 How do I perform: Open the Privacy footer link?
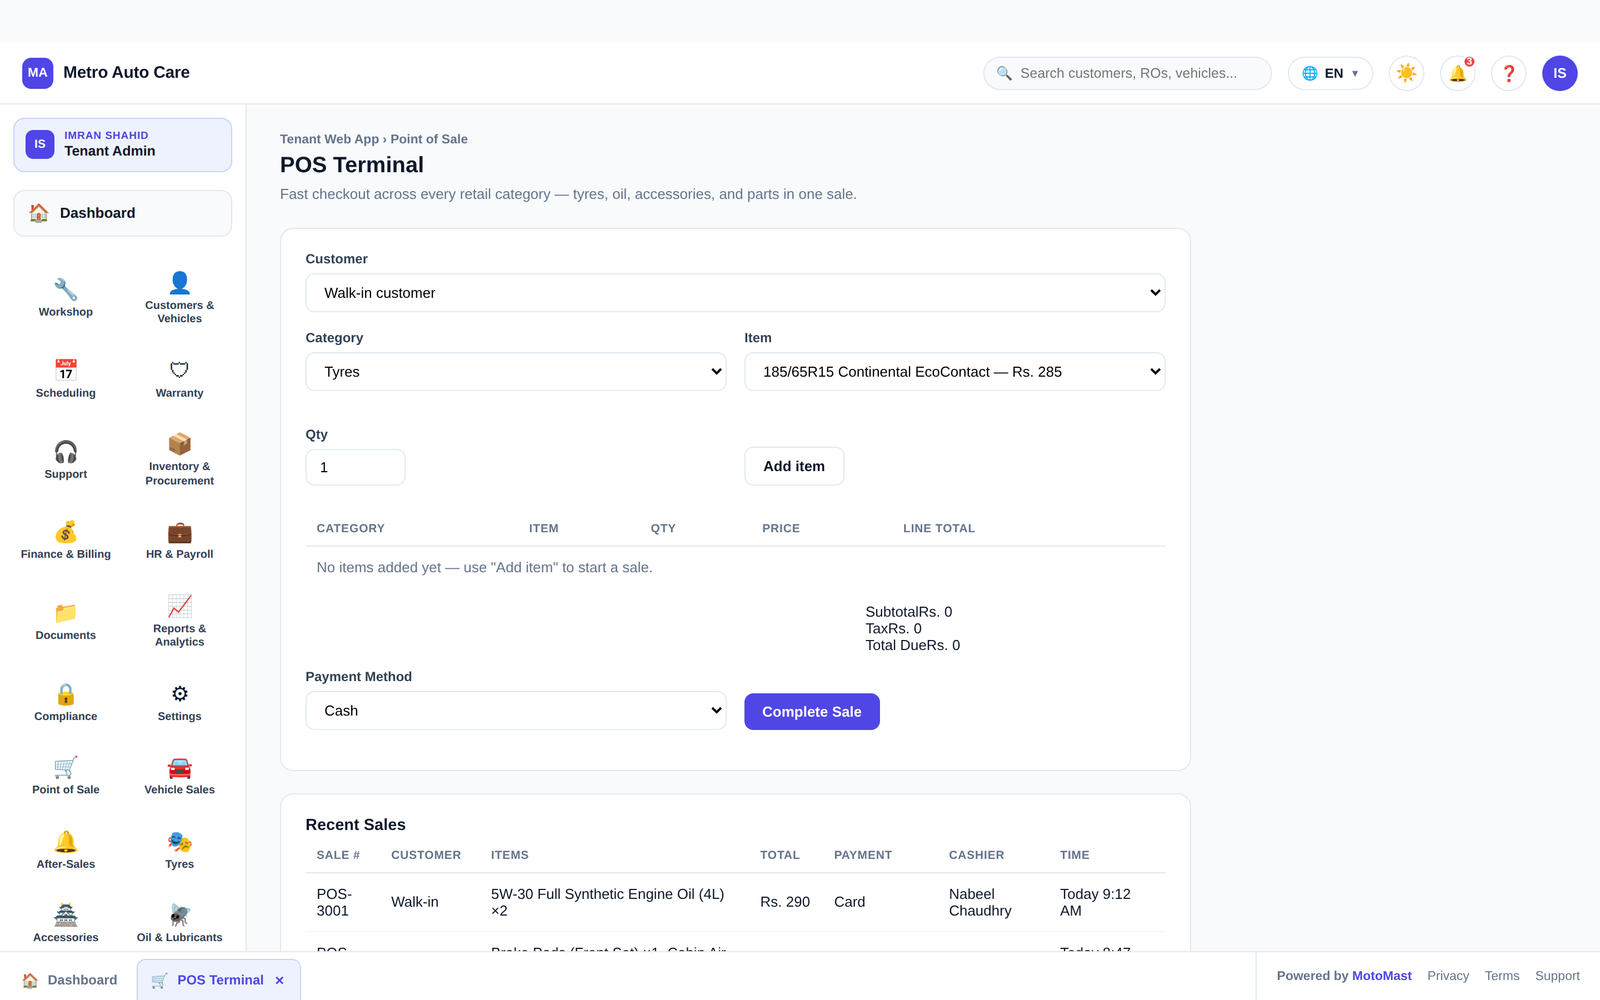coord(1448,976)
